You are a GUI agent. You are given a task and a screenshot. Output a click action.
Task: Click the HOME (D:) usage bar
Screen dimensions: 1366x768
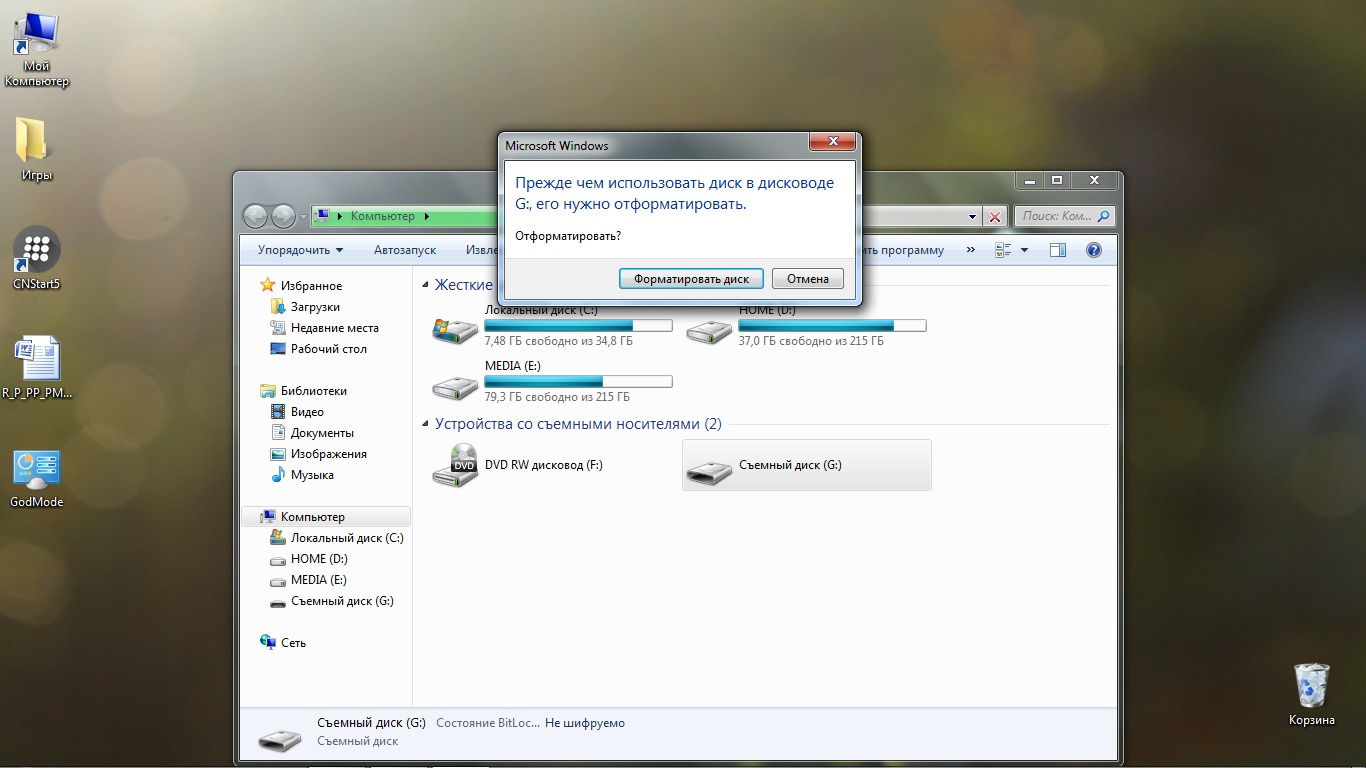[x=832, y=326]
